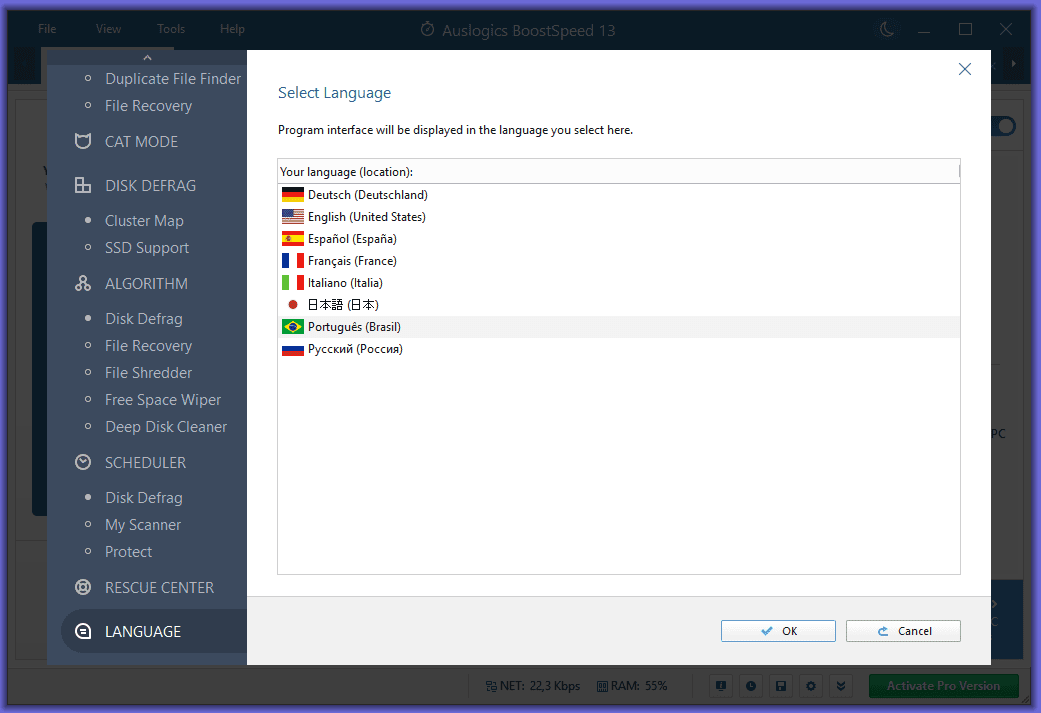Choose Русский (Россия) language
Screen dimensions: 1041x713
pos(619,349)
